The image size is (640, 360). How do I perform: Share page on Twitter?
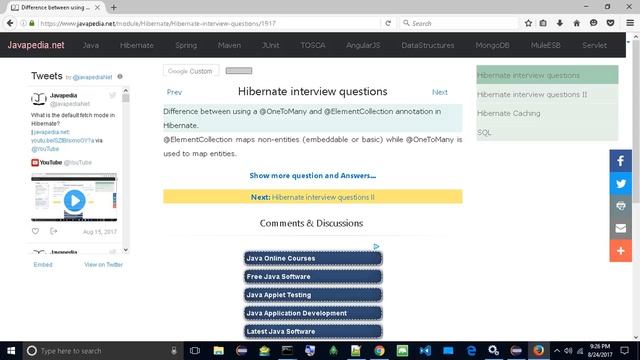tap(620, 183)
